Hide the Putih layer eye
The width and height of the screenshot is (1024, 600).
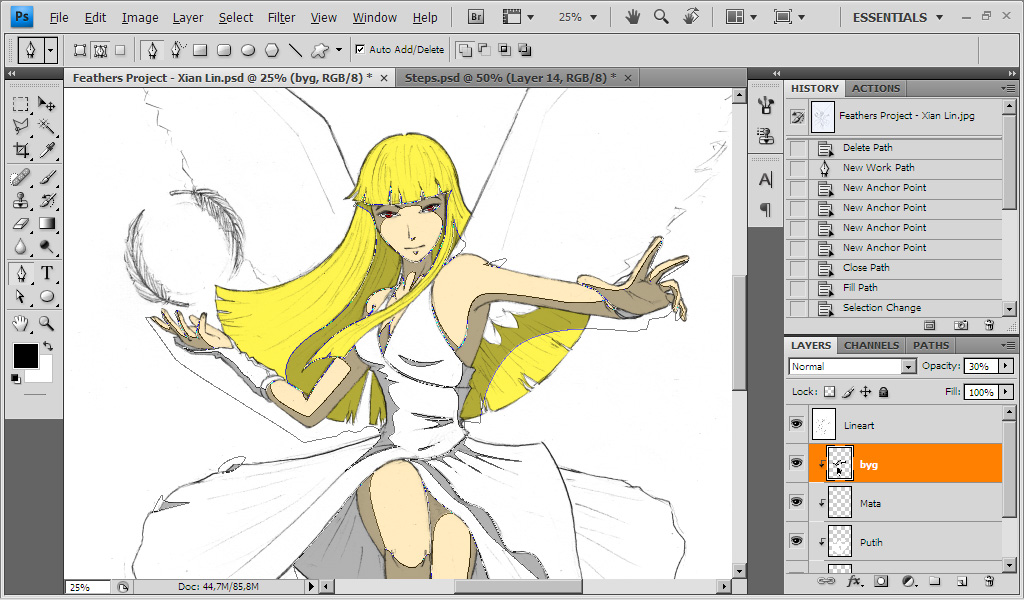(x=796, y=541)
